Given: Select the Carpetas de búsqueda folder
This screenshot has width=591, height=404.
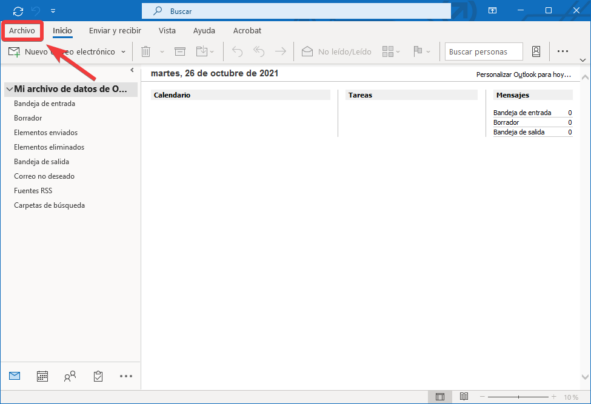Looking at the screenshot, I should click(x=49, y=205).
